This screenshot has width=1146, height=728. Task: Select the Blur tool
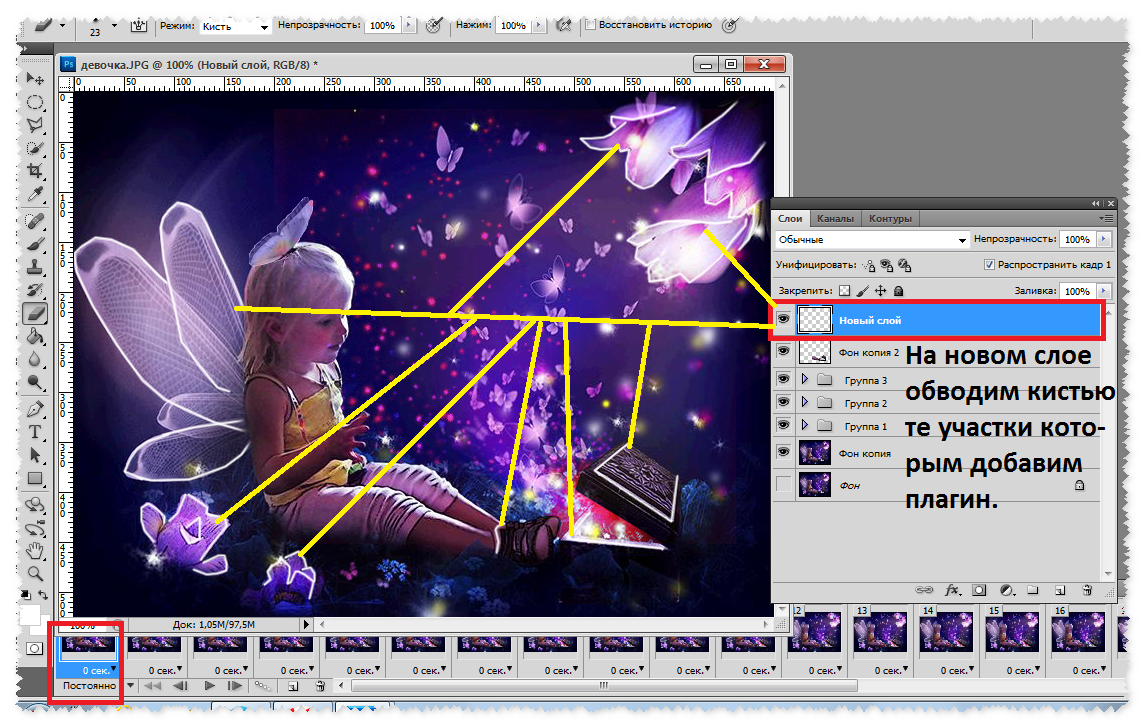pyautogui.click(x=34, y=360)
